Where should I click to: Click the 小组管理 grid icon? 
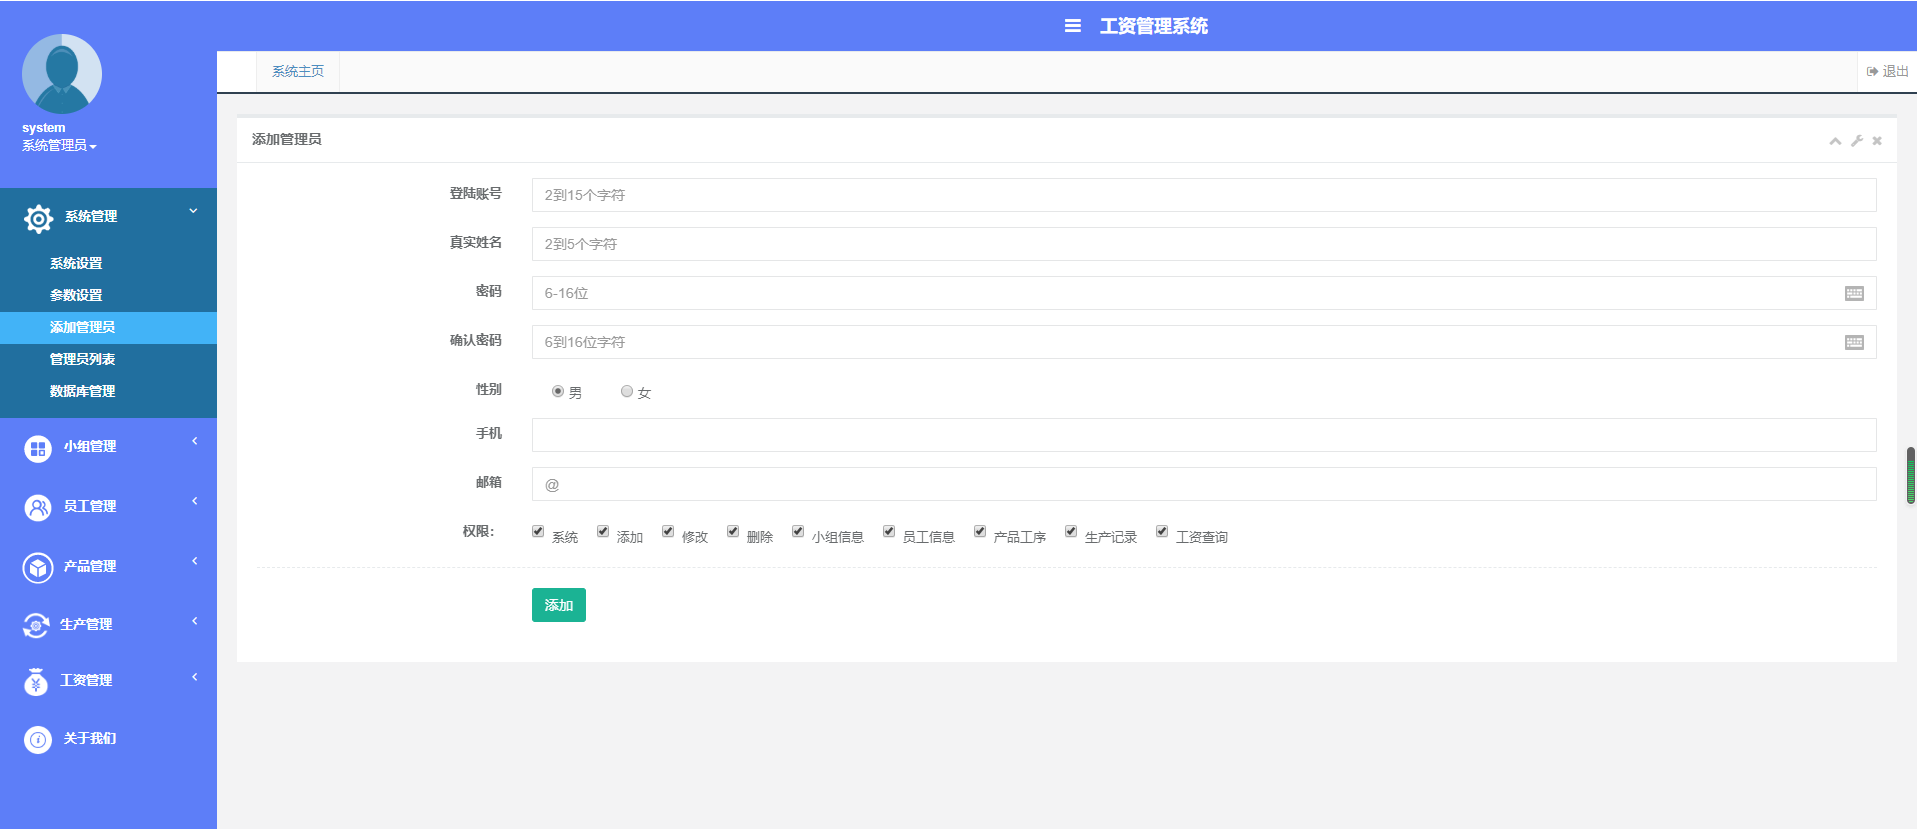38,449
